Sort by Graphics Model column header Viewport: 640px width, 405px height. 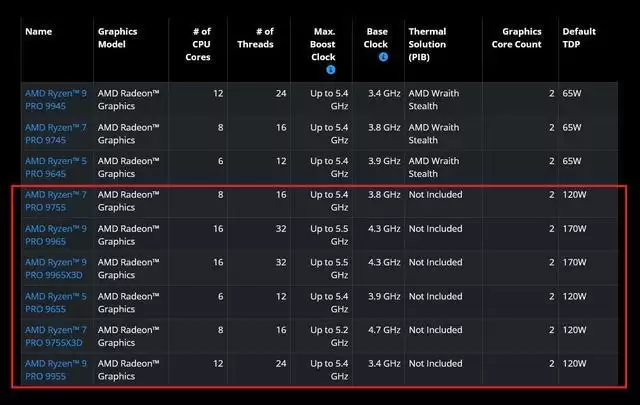pos(118,38)
